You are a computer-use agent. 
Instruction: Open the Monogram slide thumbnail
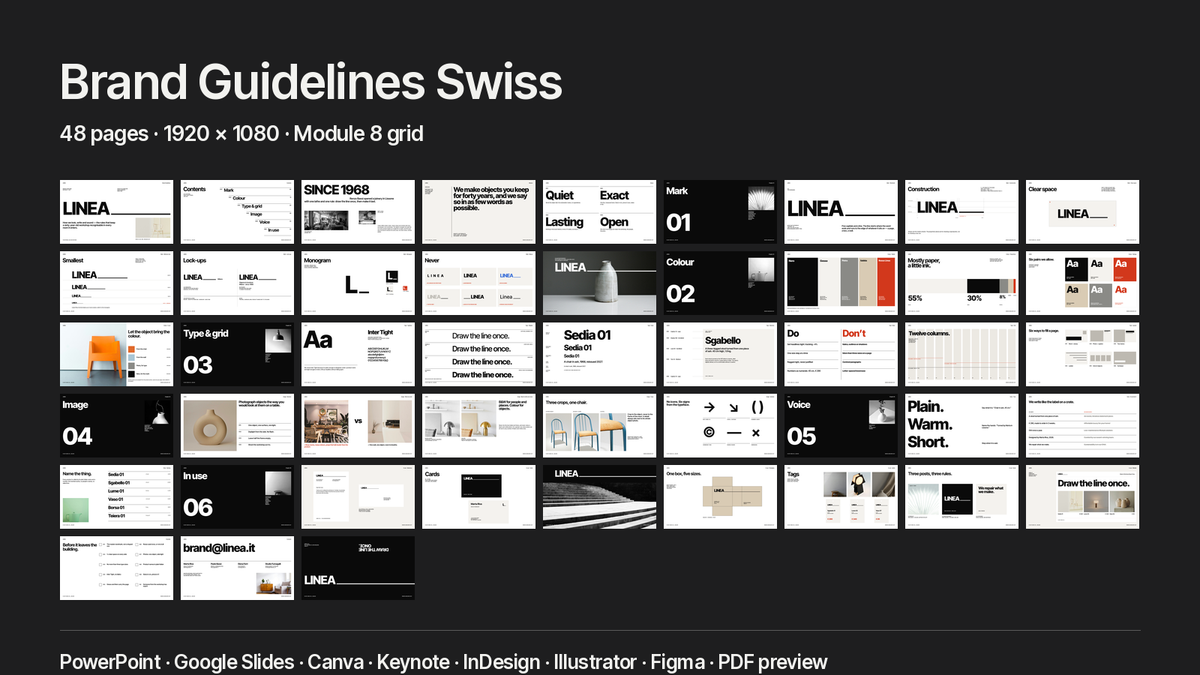358,283
